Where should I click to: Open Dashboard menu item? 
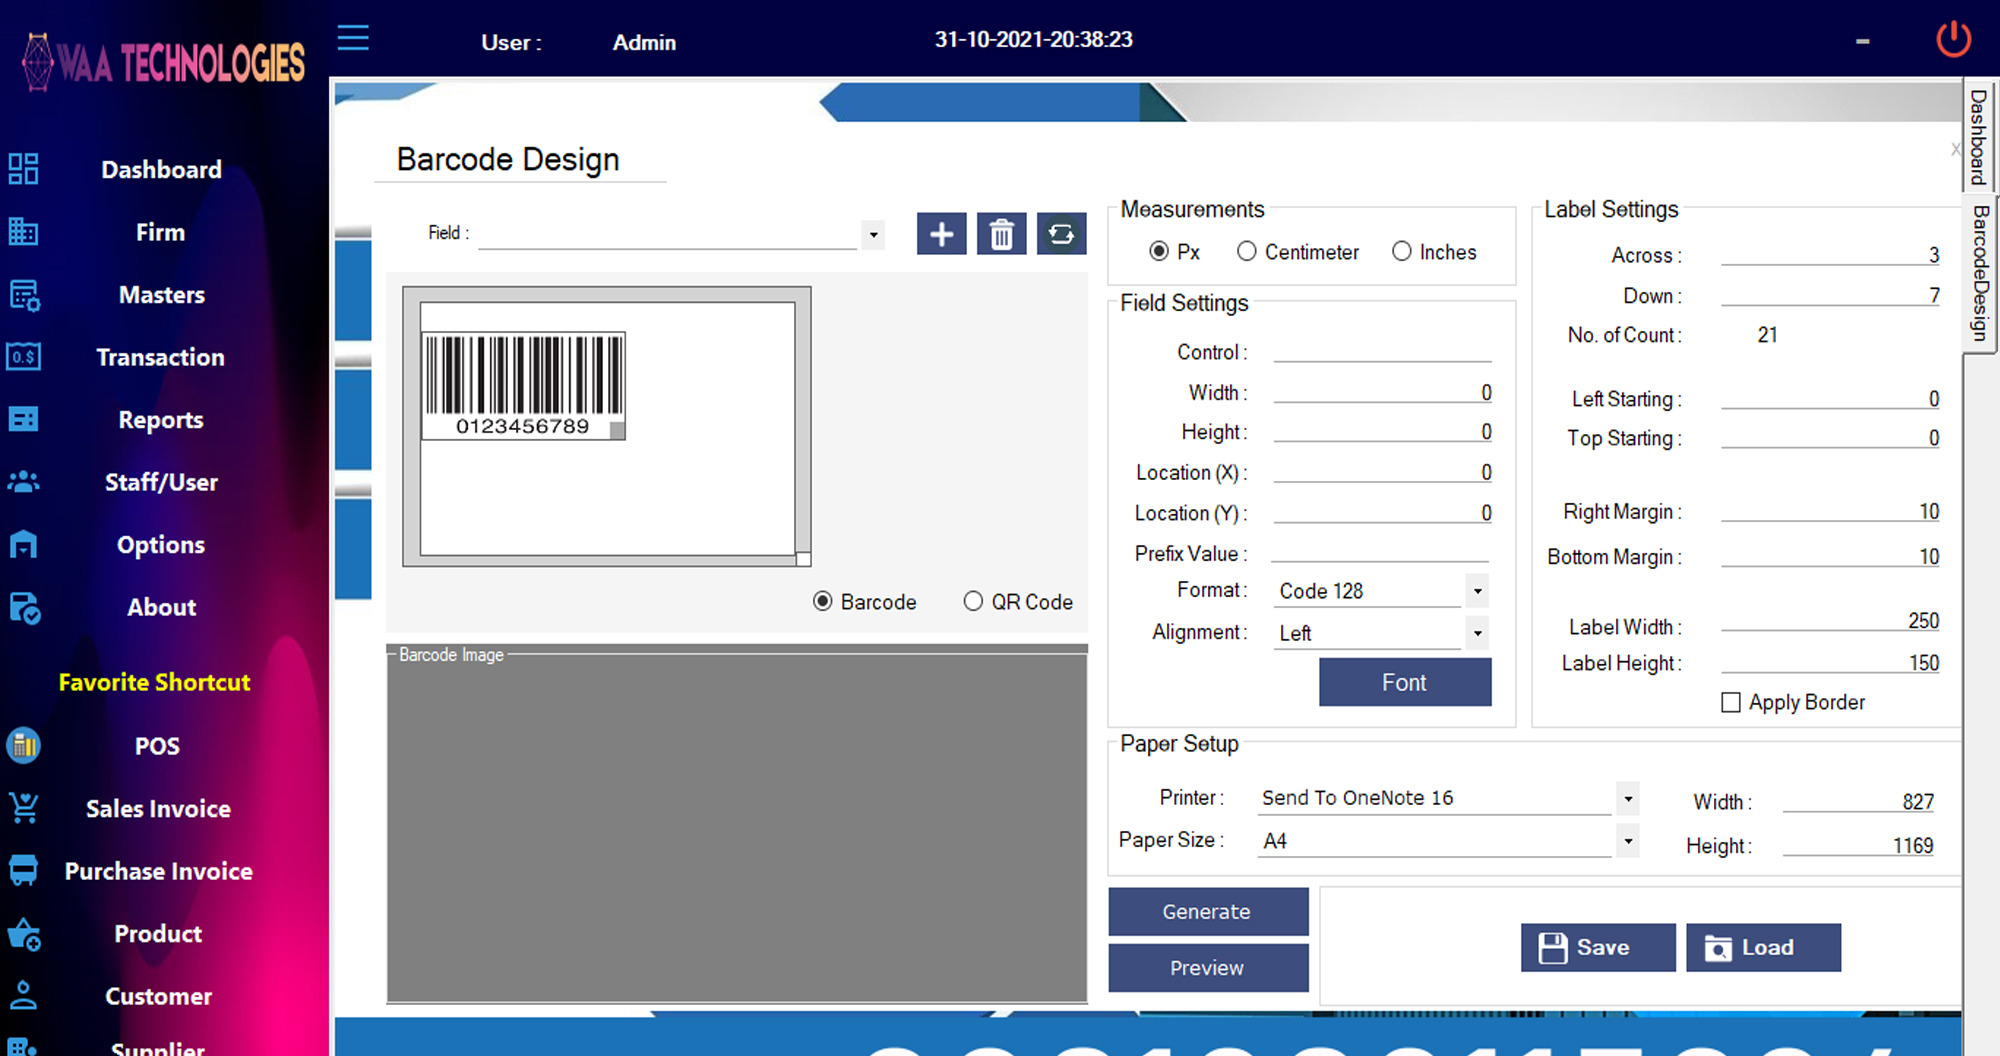pyautogui.click(x=161, y=169)
